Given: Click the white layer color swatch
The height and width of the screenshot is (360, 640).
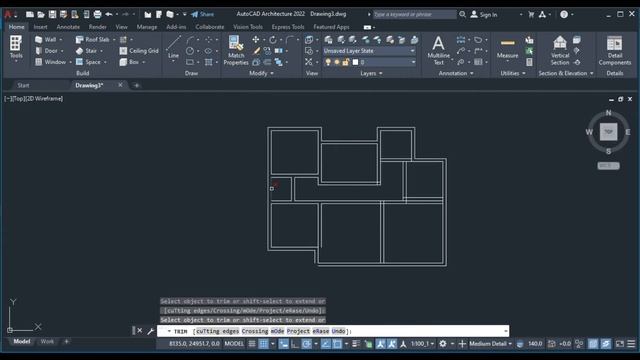Looking at the screenshot, I should (x=355, y=62).
